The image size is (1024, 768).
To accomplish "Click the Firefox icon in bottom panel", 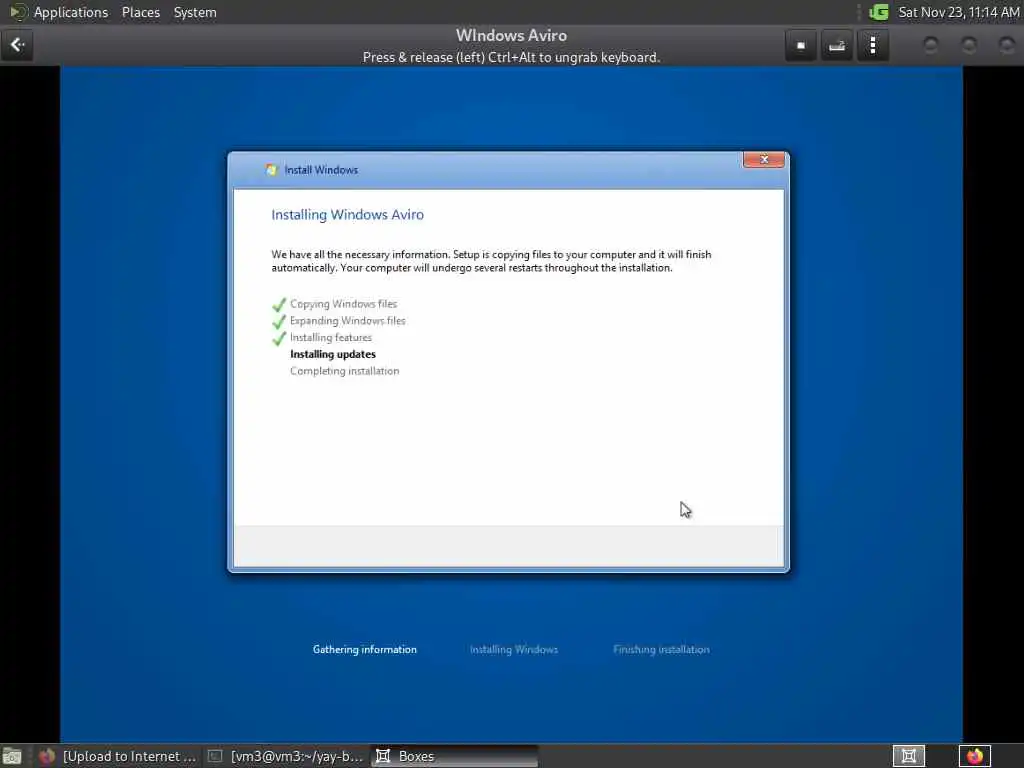I will pyautogui.click(x=975, y=756).
